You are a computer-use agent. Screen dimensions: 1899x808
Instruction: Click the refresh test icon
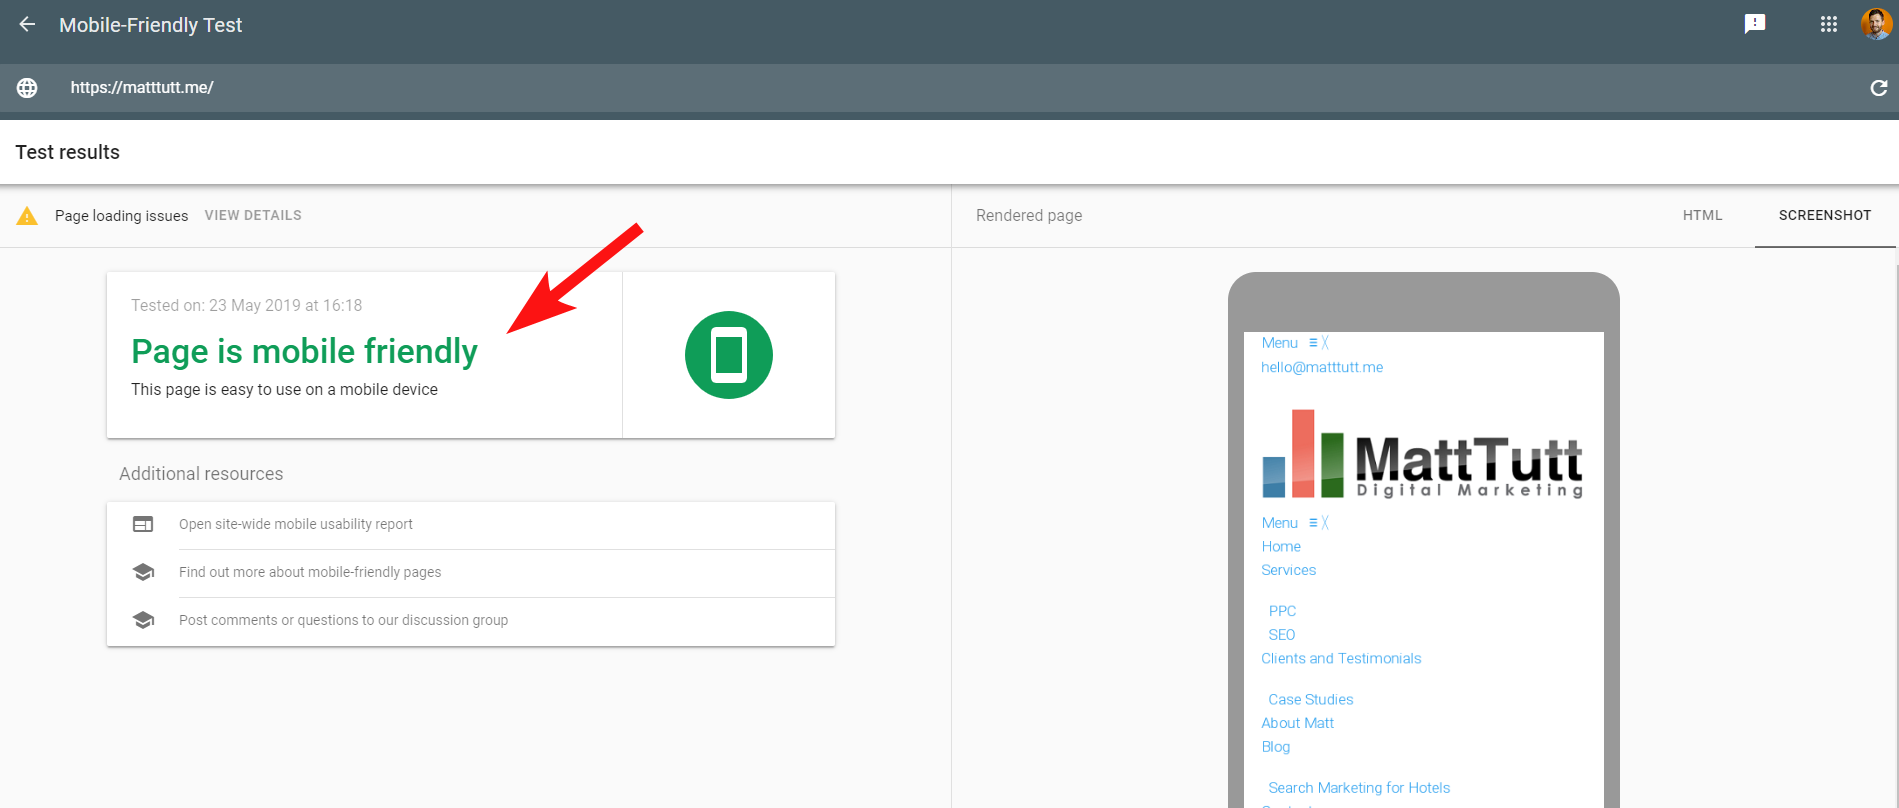[x=1878, y=88]
